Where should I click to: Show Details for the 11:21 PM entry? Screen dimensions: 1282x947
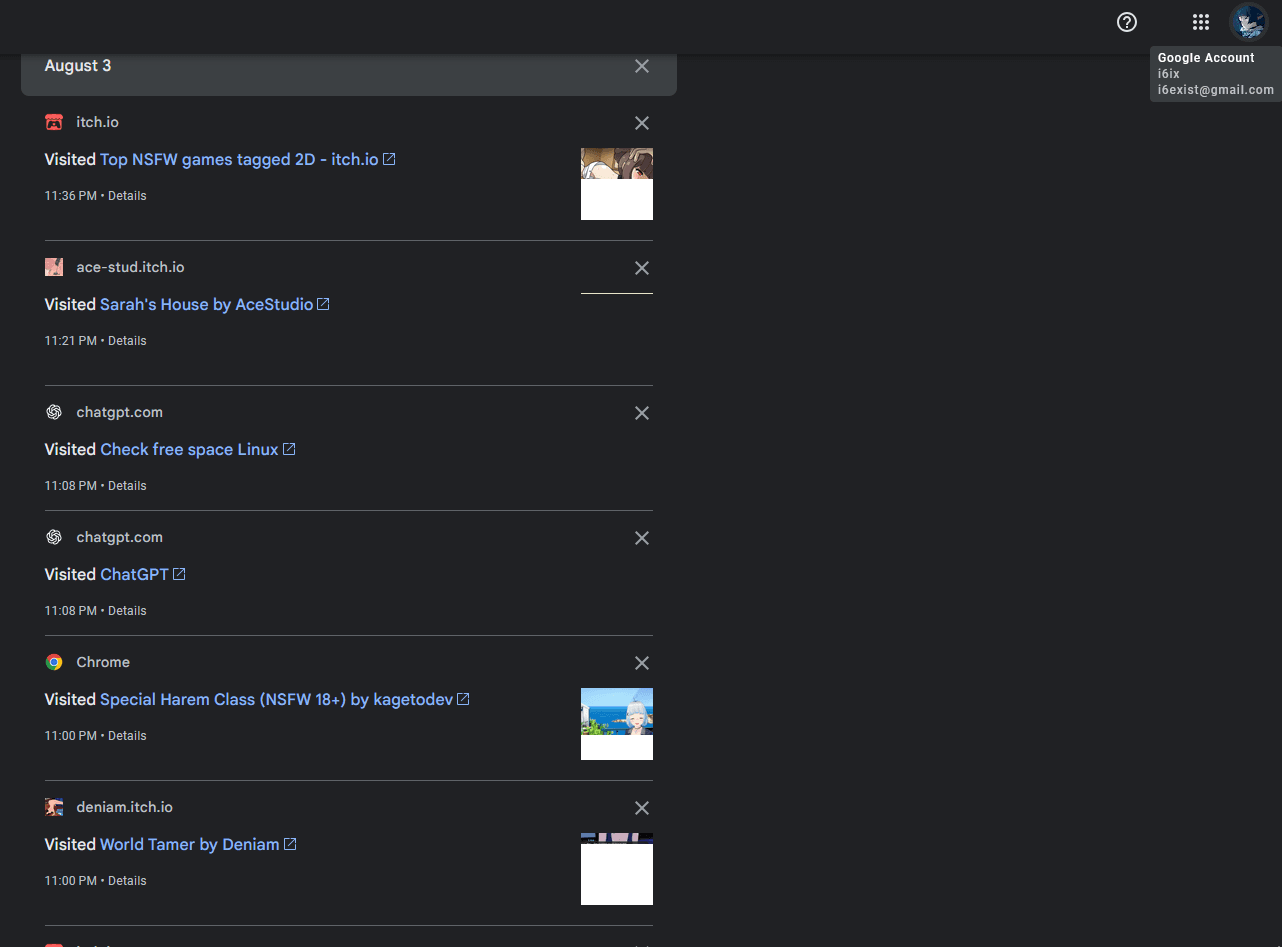click(127, 341)
